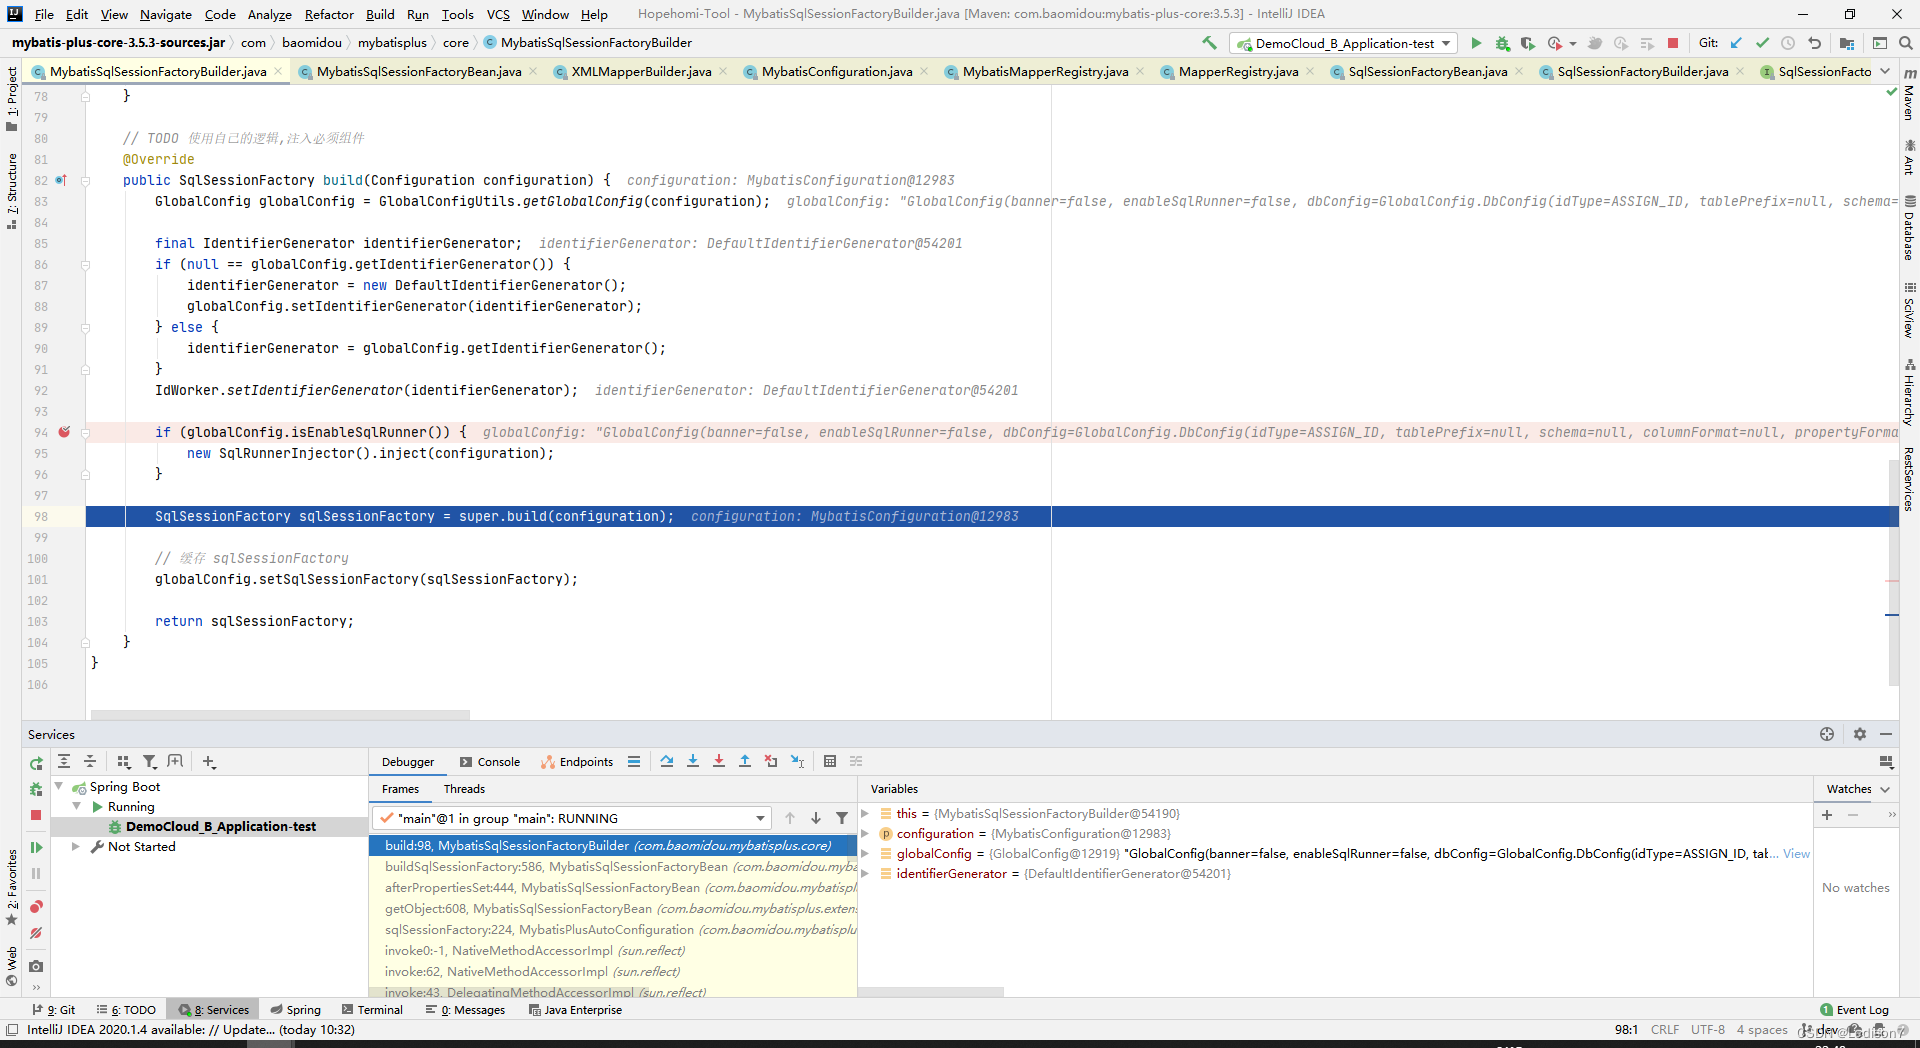Click the Git Commit green checkmark
Screen dimensions: 1920x1048
coord(1762,43)
